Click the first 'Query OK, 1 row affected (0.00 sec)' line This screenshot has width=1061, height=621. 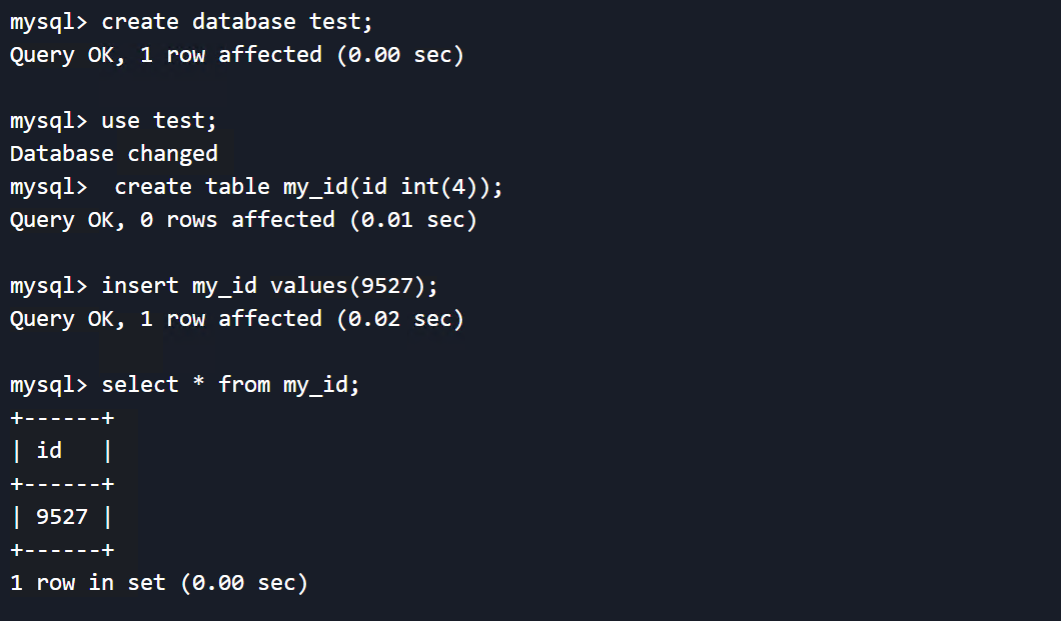237,55
